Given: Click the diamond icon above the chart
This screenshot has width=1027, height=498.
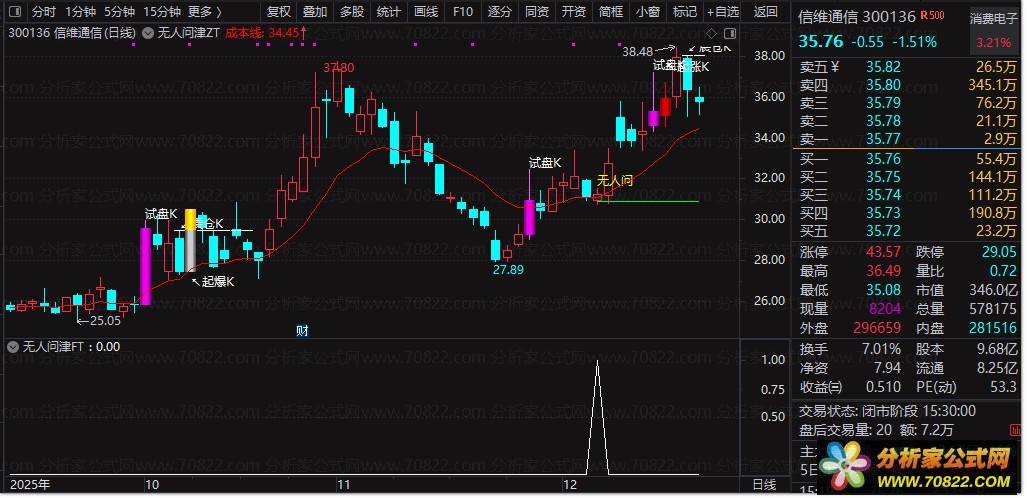Looking at the screenshot, I should click(712, 33).
